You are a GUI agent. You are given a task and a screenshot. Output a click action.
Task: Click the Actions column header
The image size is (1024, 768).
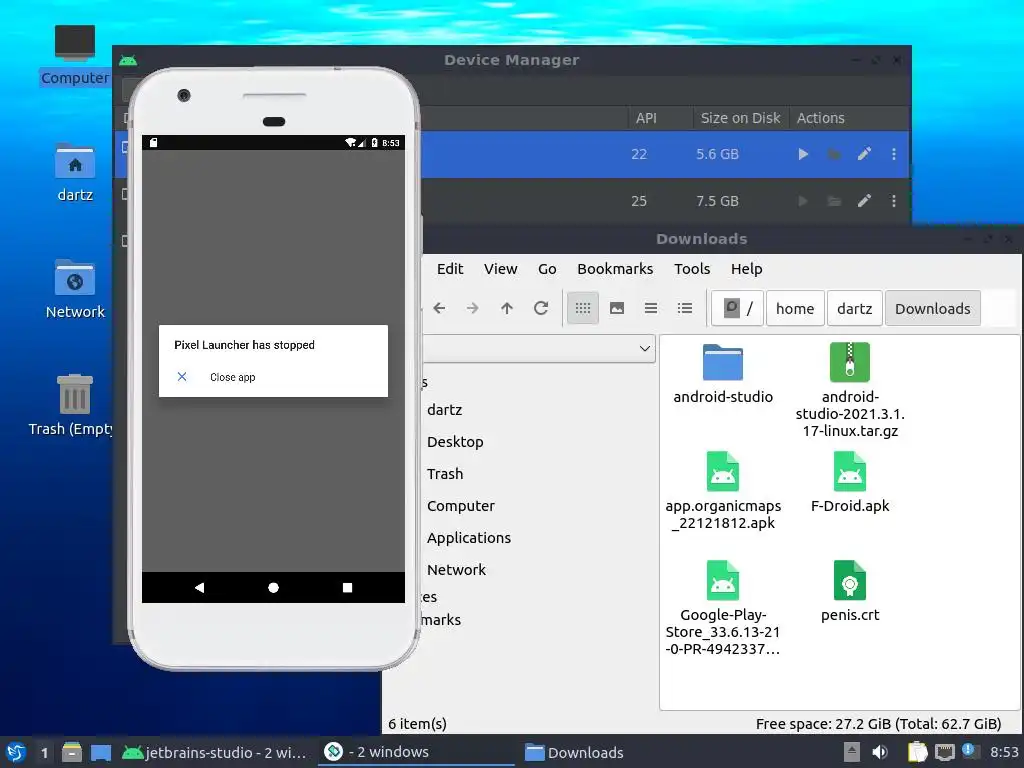pos(820,118)
